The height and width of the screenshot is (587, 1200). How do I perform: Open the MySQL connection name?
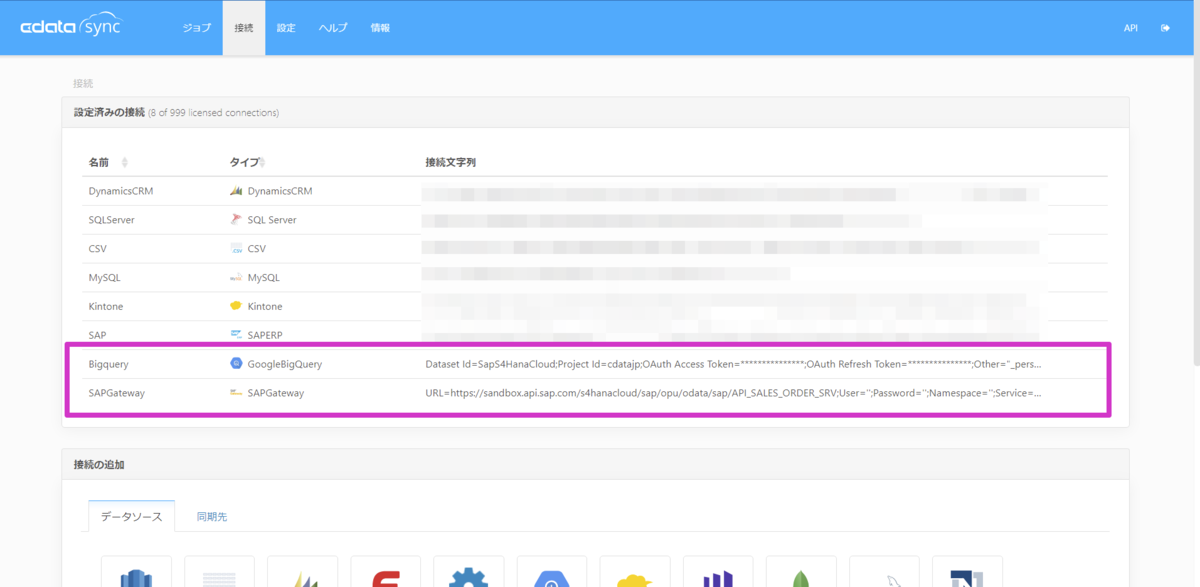tap(104, 277)
